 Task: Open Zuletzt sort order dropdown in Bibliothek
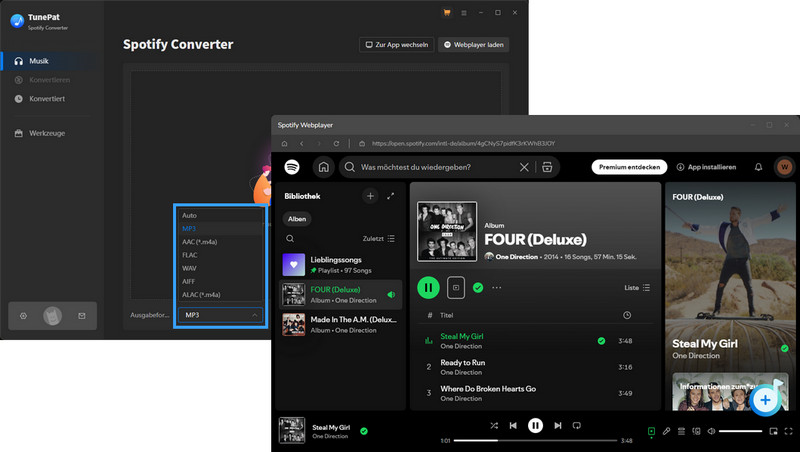click(379, 239)
